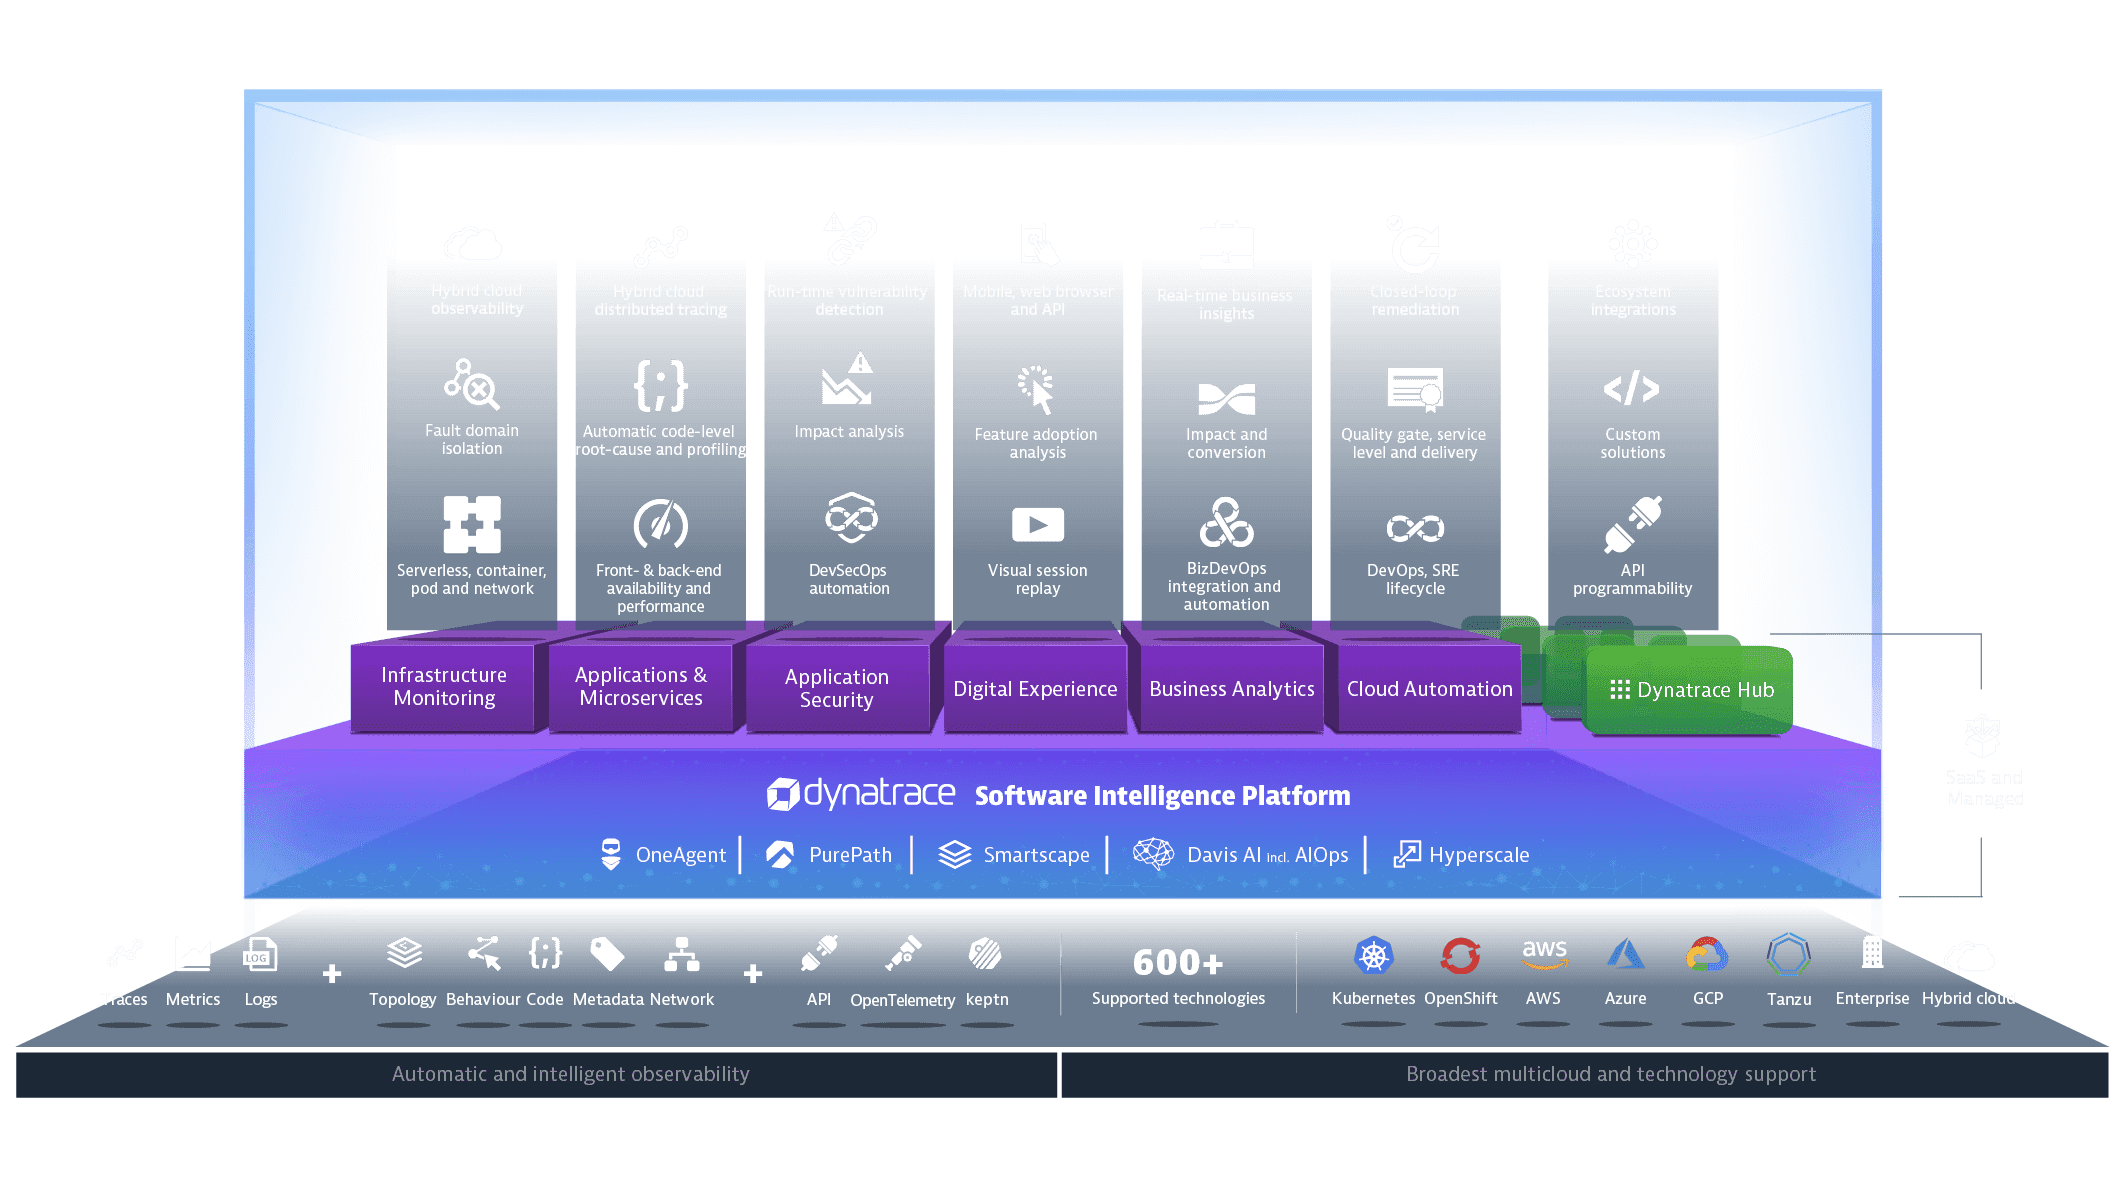Click the Logs file icon
Viewport: 2120px width, 1193px height.
[x=260, y=955]
